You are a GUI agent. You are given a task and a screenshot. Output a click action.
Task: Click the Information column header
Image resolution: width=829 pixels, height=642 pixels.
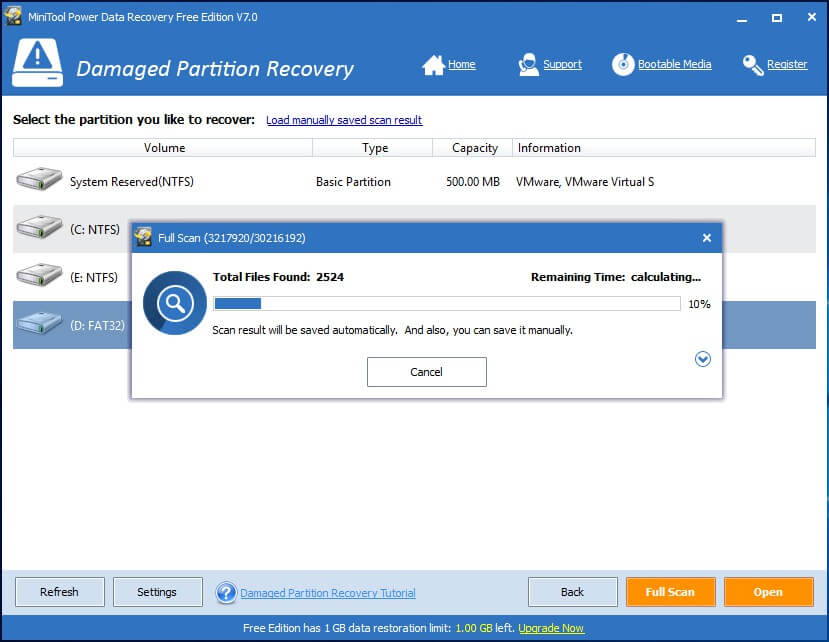coord(664,148)
